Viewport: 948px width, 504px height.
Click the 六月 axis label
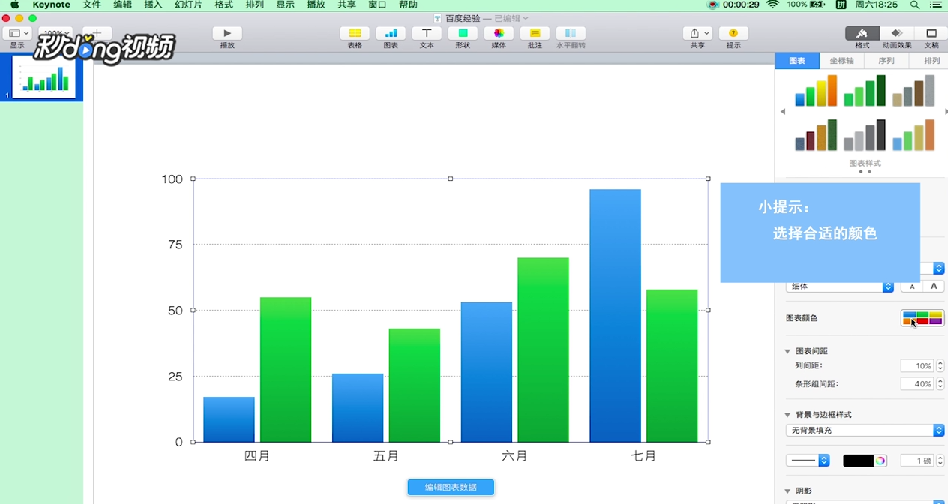pos(515,456)
